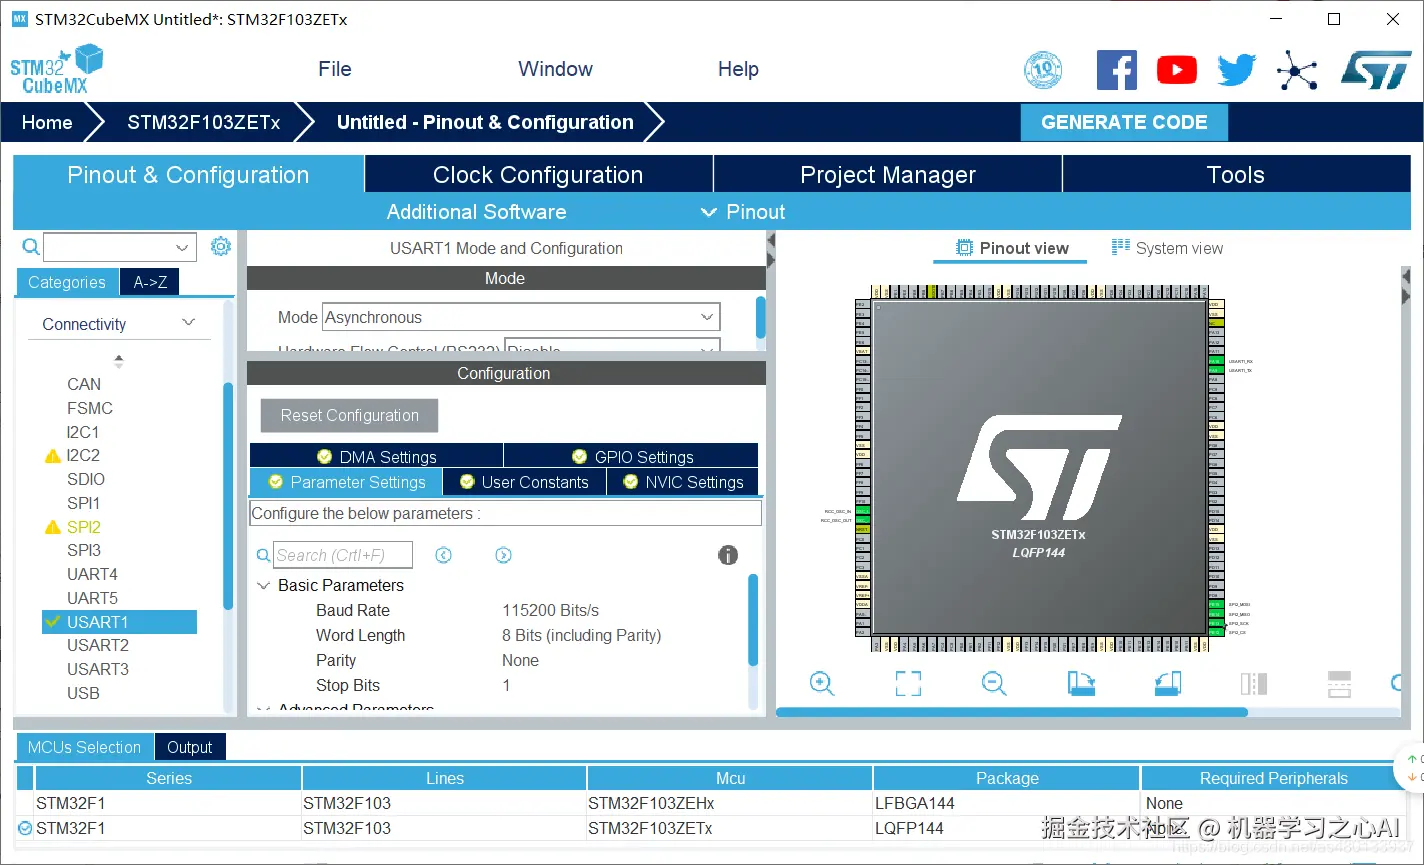Open the YouTube icon link

tap(1177, 70)
